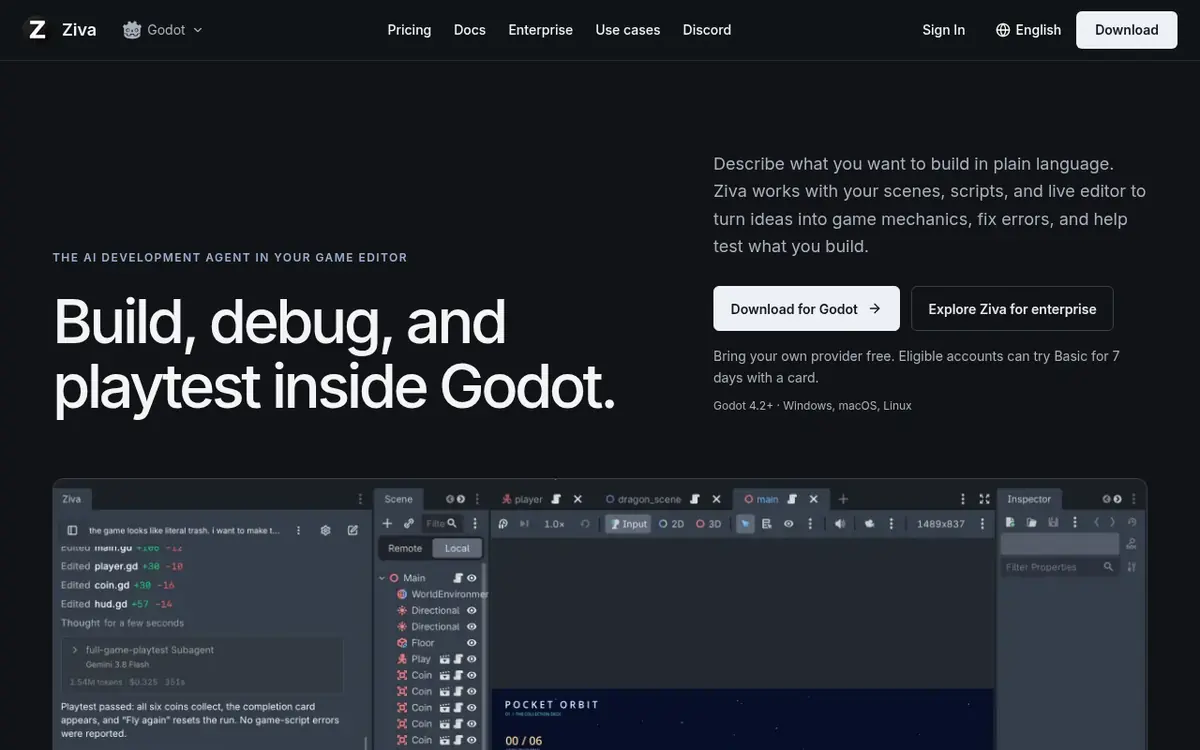Viewport: 1200px width, 750px height.
Task: Click the next frame icon
Action: pos(524,524)
